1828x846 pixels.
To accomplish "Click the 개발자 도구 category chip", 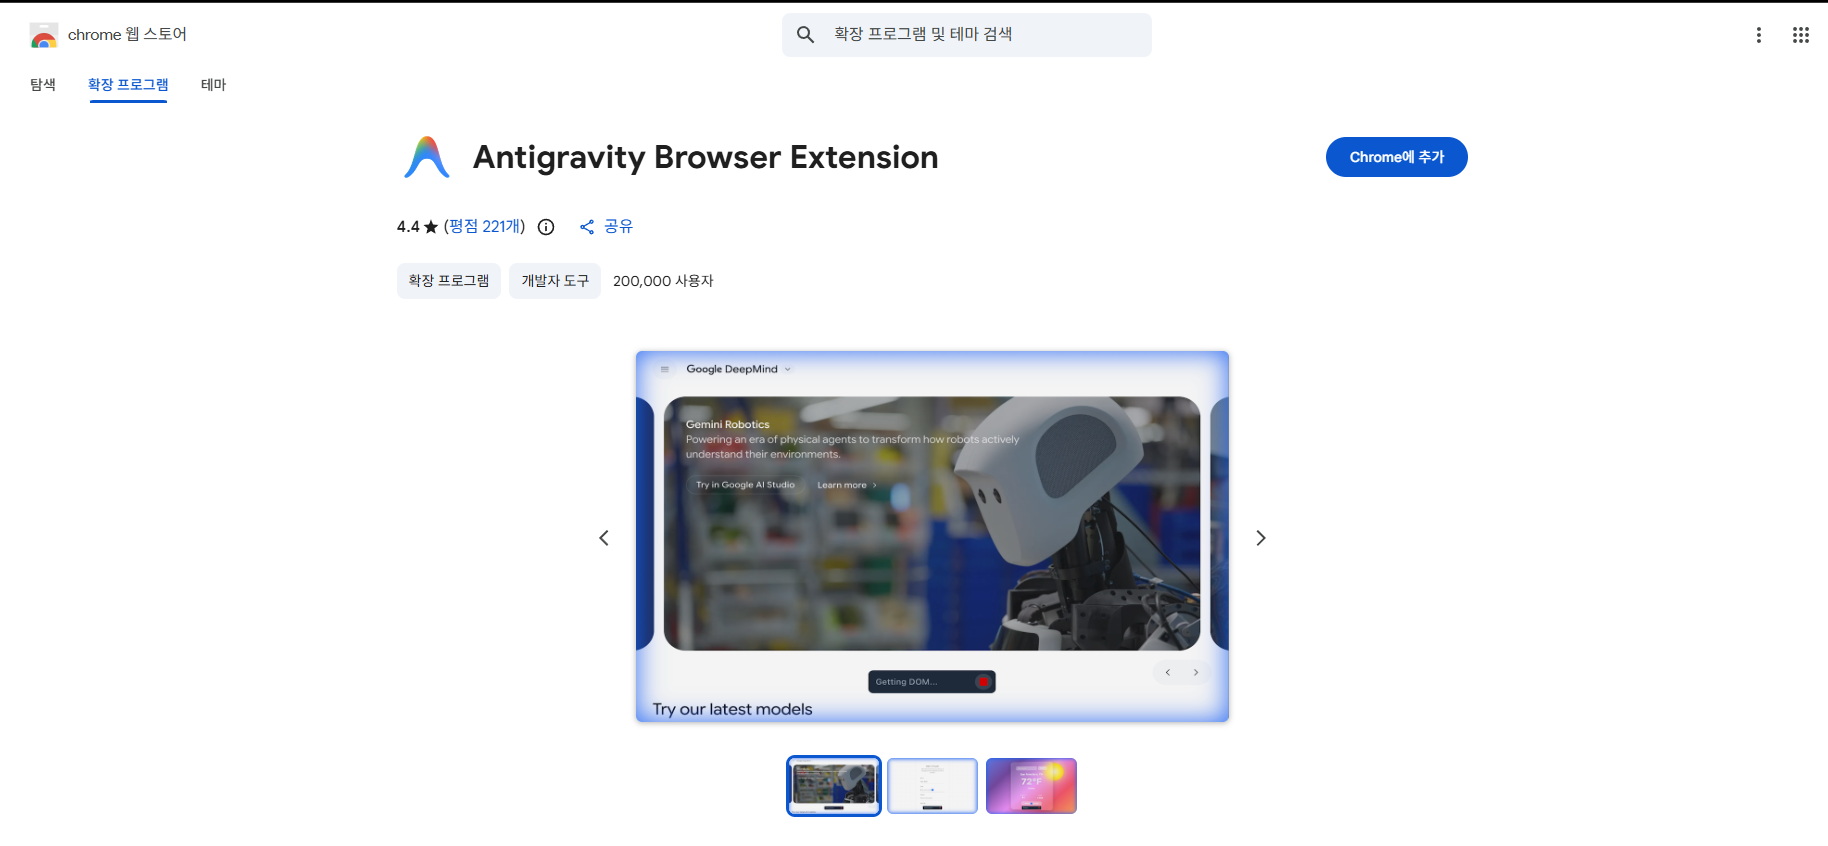I will pos(555,281).
